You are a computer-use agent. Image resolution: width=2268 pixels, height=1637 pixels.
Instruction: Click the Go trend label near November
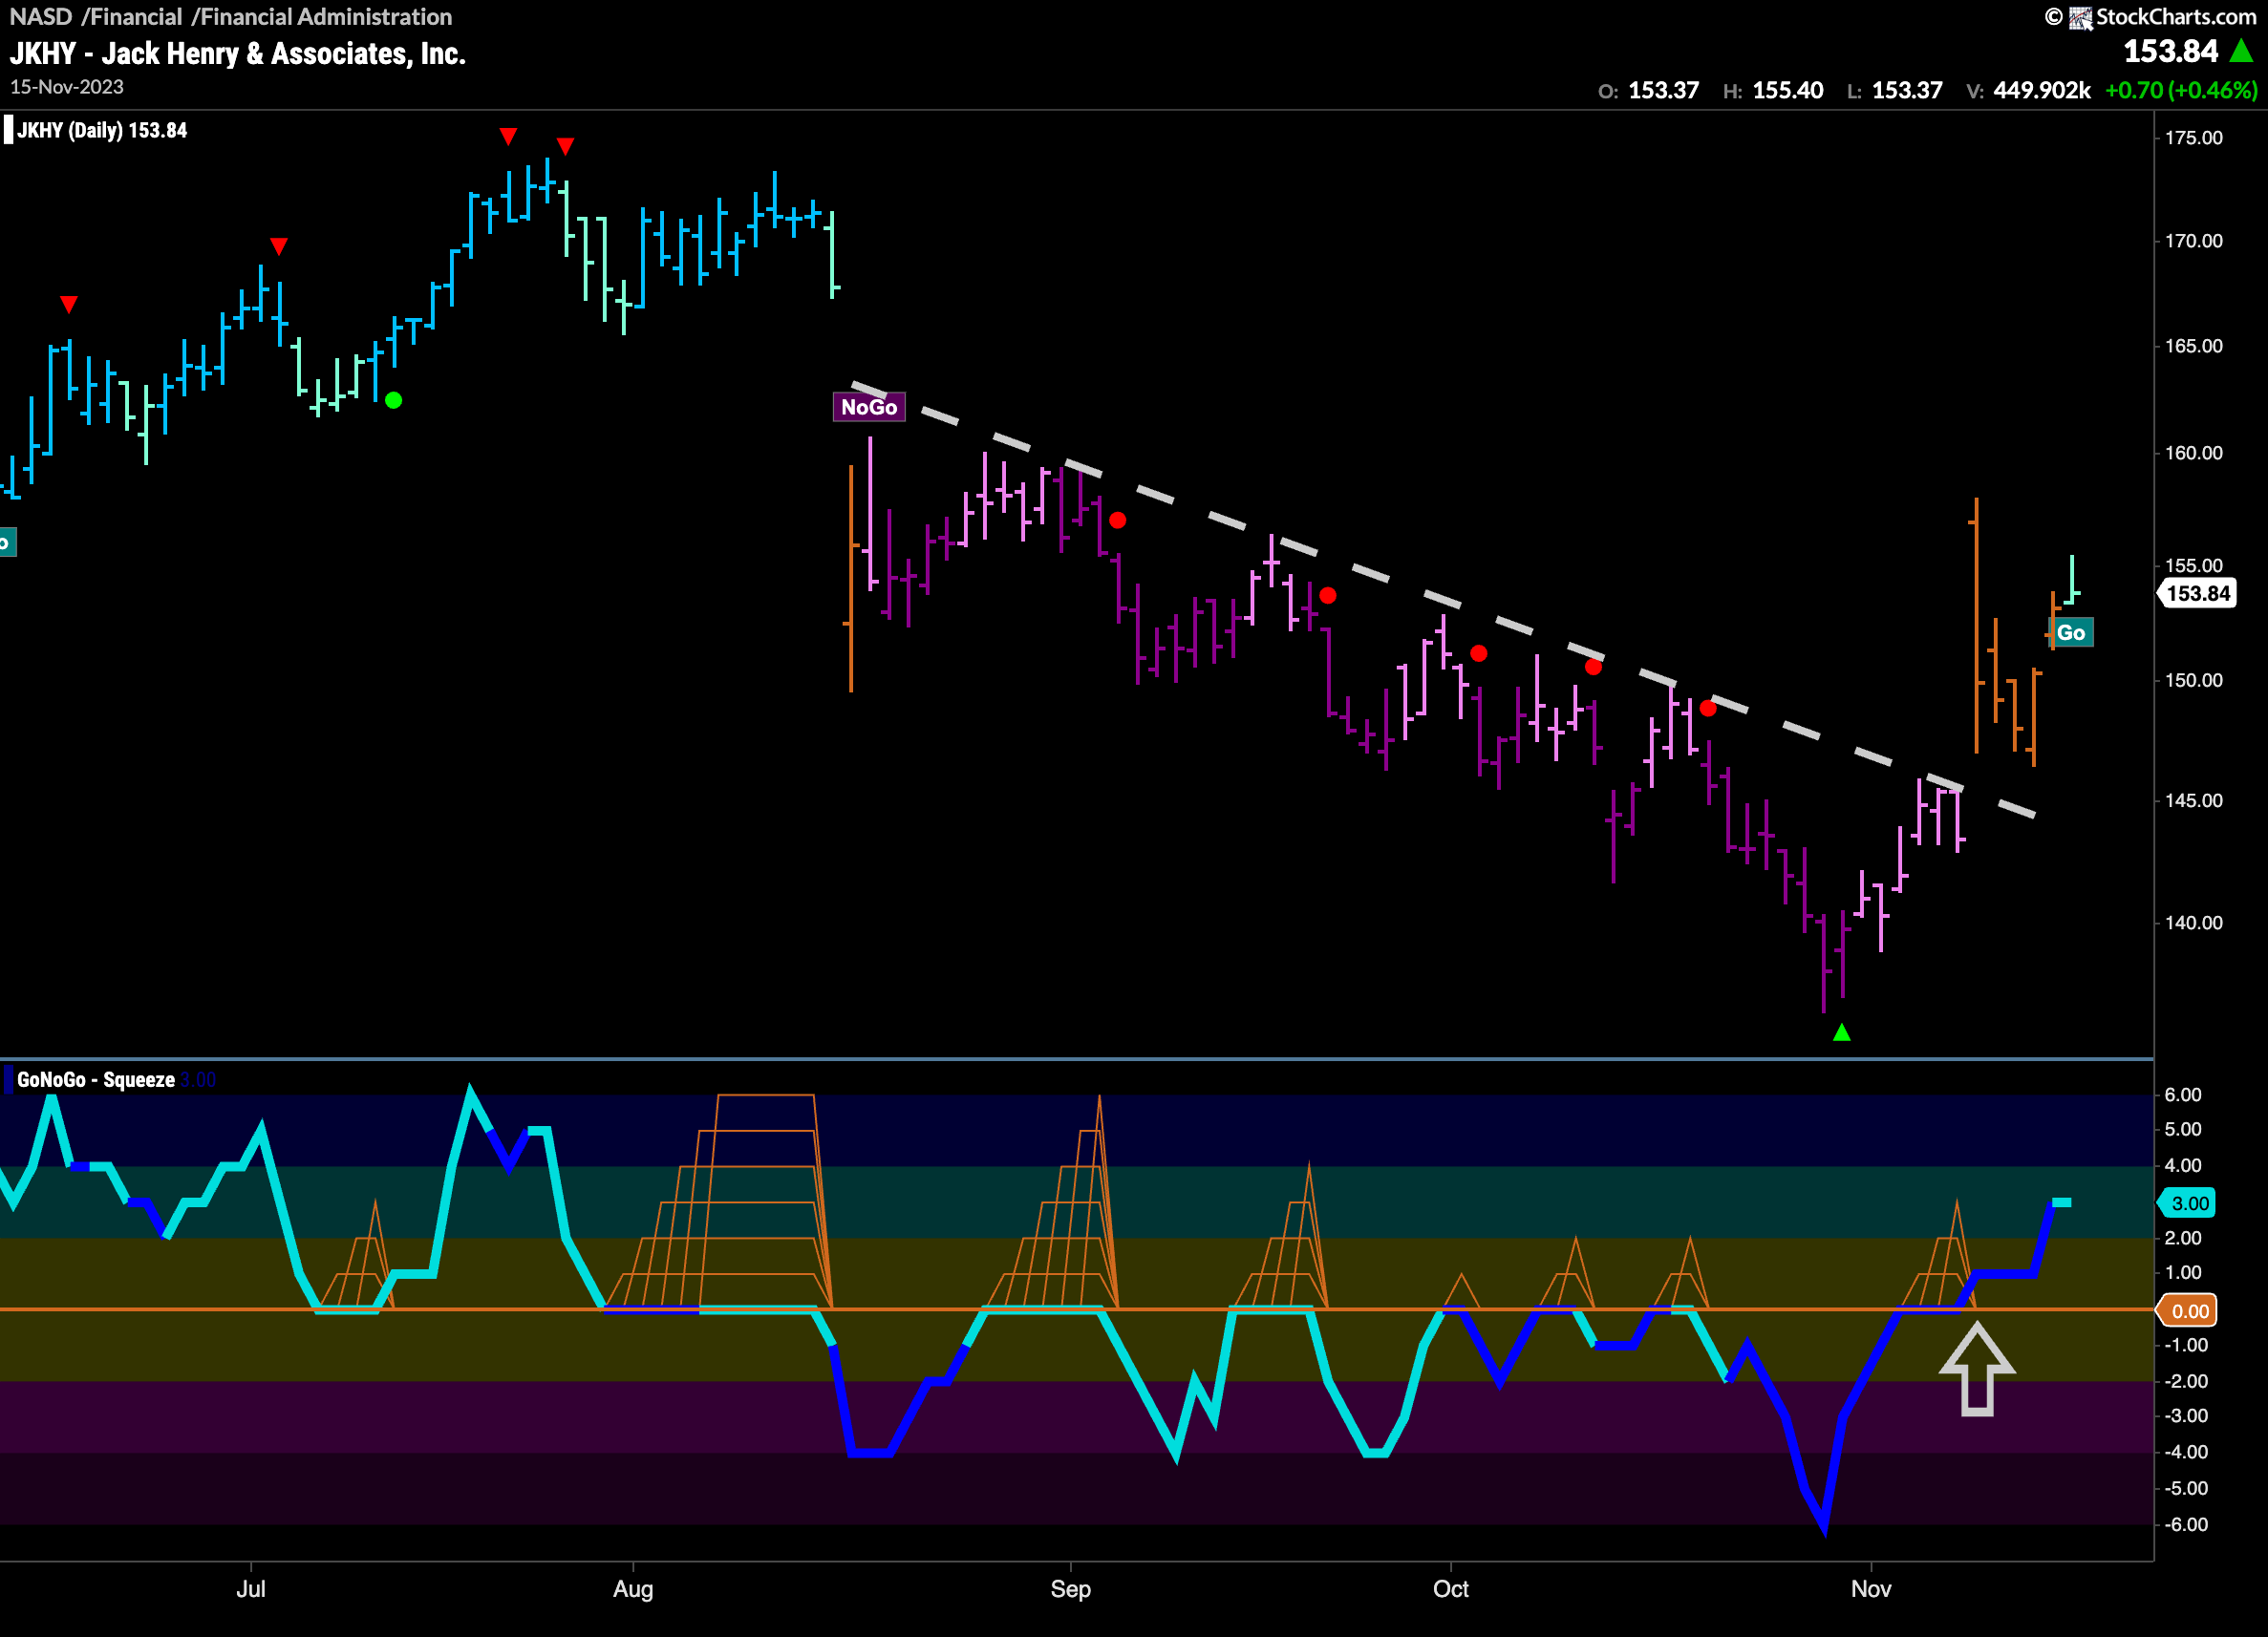pyautogui.click(x=2071, y=632)
